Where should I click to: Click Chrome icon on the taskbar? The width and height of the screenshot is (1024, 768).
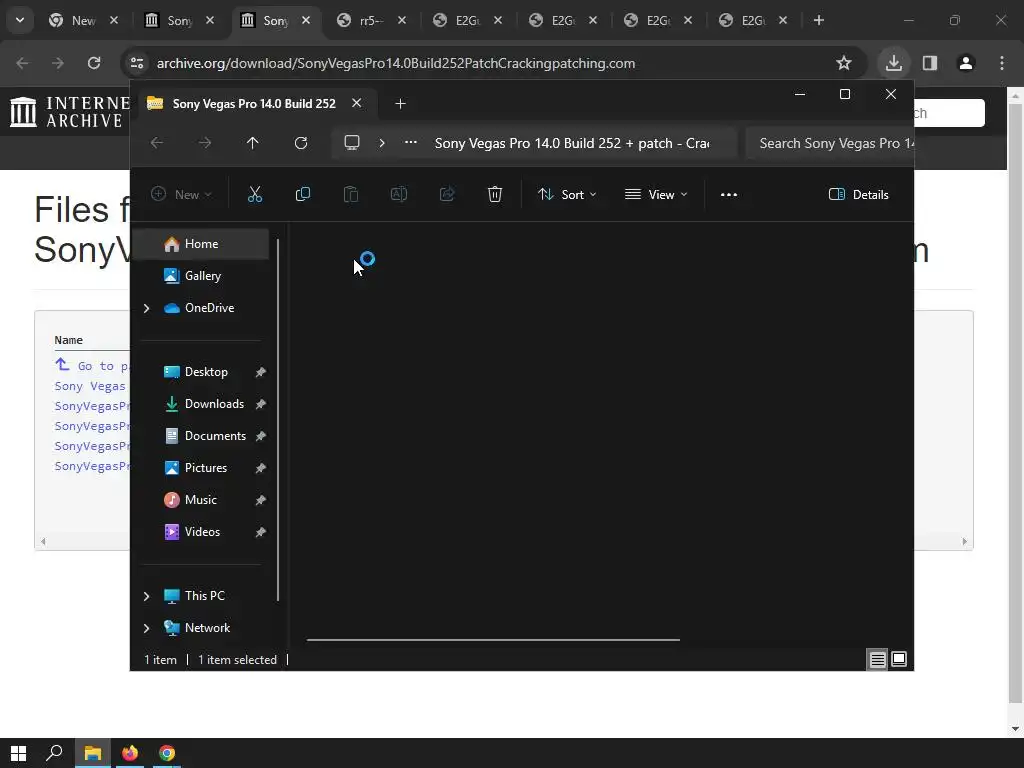point(167,753)
